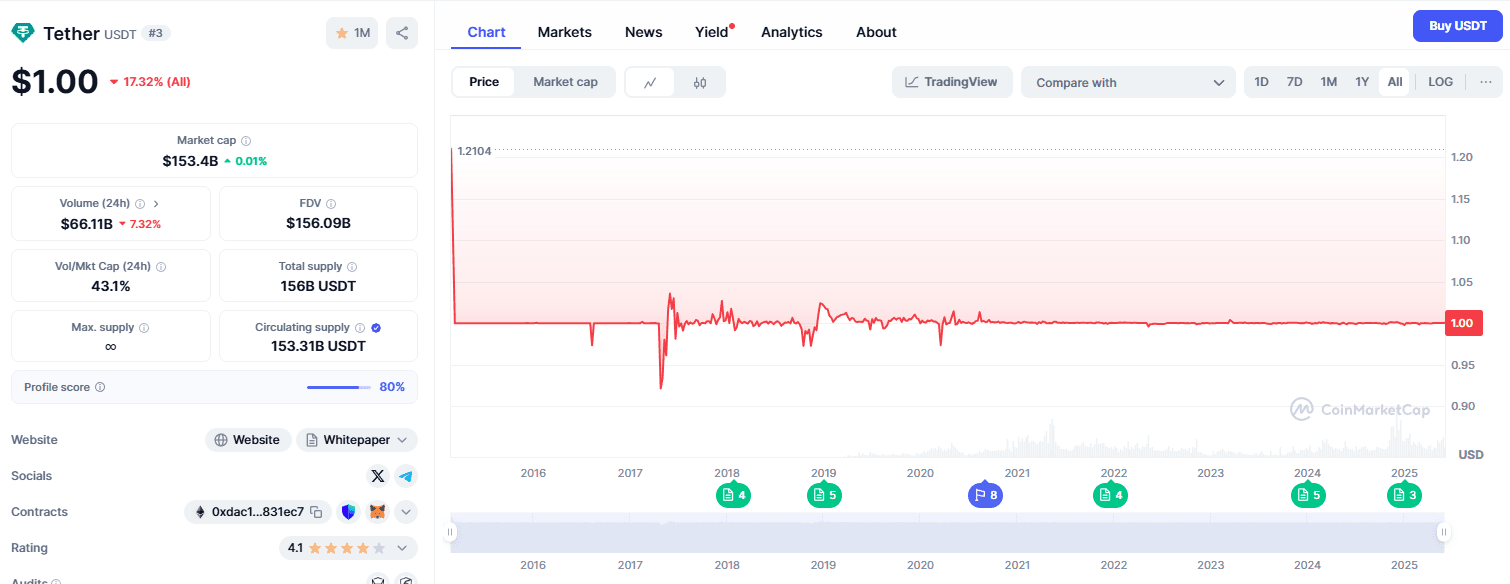Open the 2022 event marker with 4
Image resolution: width=1510 pixels, height=584 pixels.
point(1110,494)
